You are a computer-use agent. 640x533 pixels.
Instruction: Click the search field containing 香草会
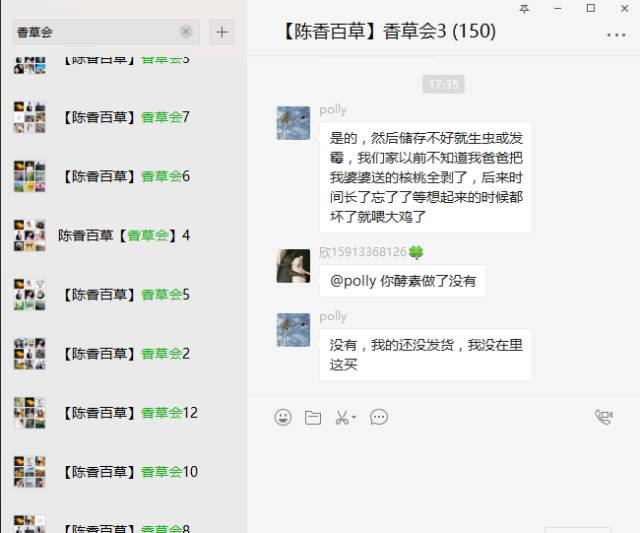pyautogui.click(x=106, y=32)
